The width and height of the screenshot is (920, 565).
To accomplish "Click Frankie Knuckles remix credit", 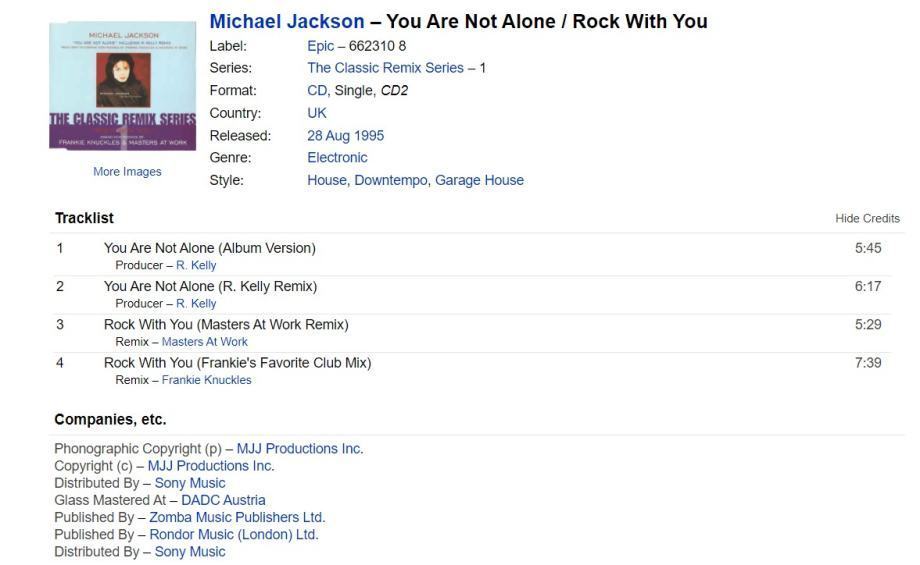I will click(206, 380).
